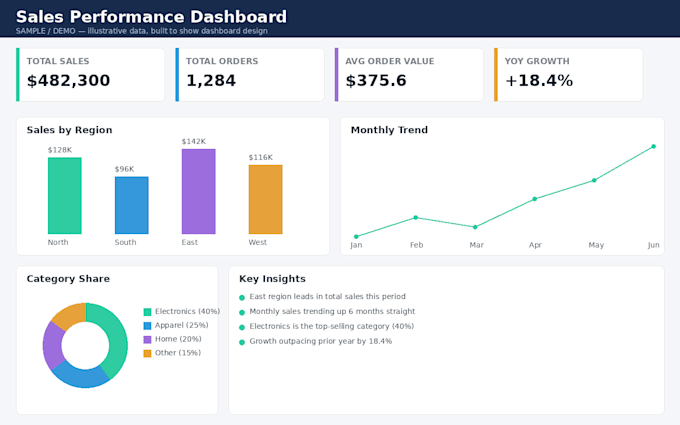Click the South axis label
Viewport: 680px width, 425px height.
[x=125, y=242]
